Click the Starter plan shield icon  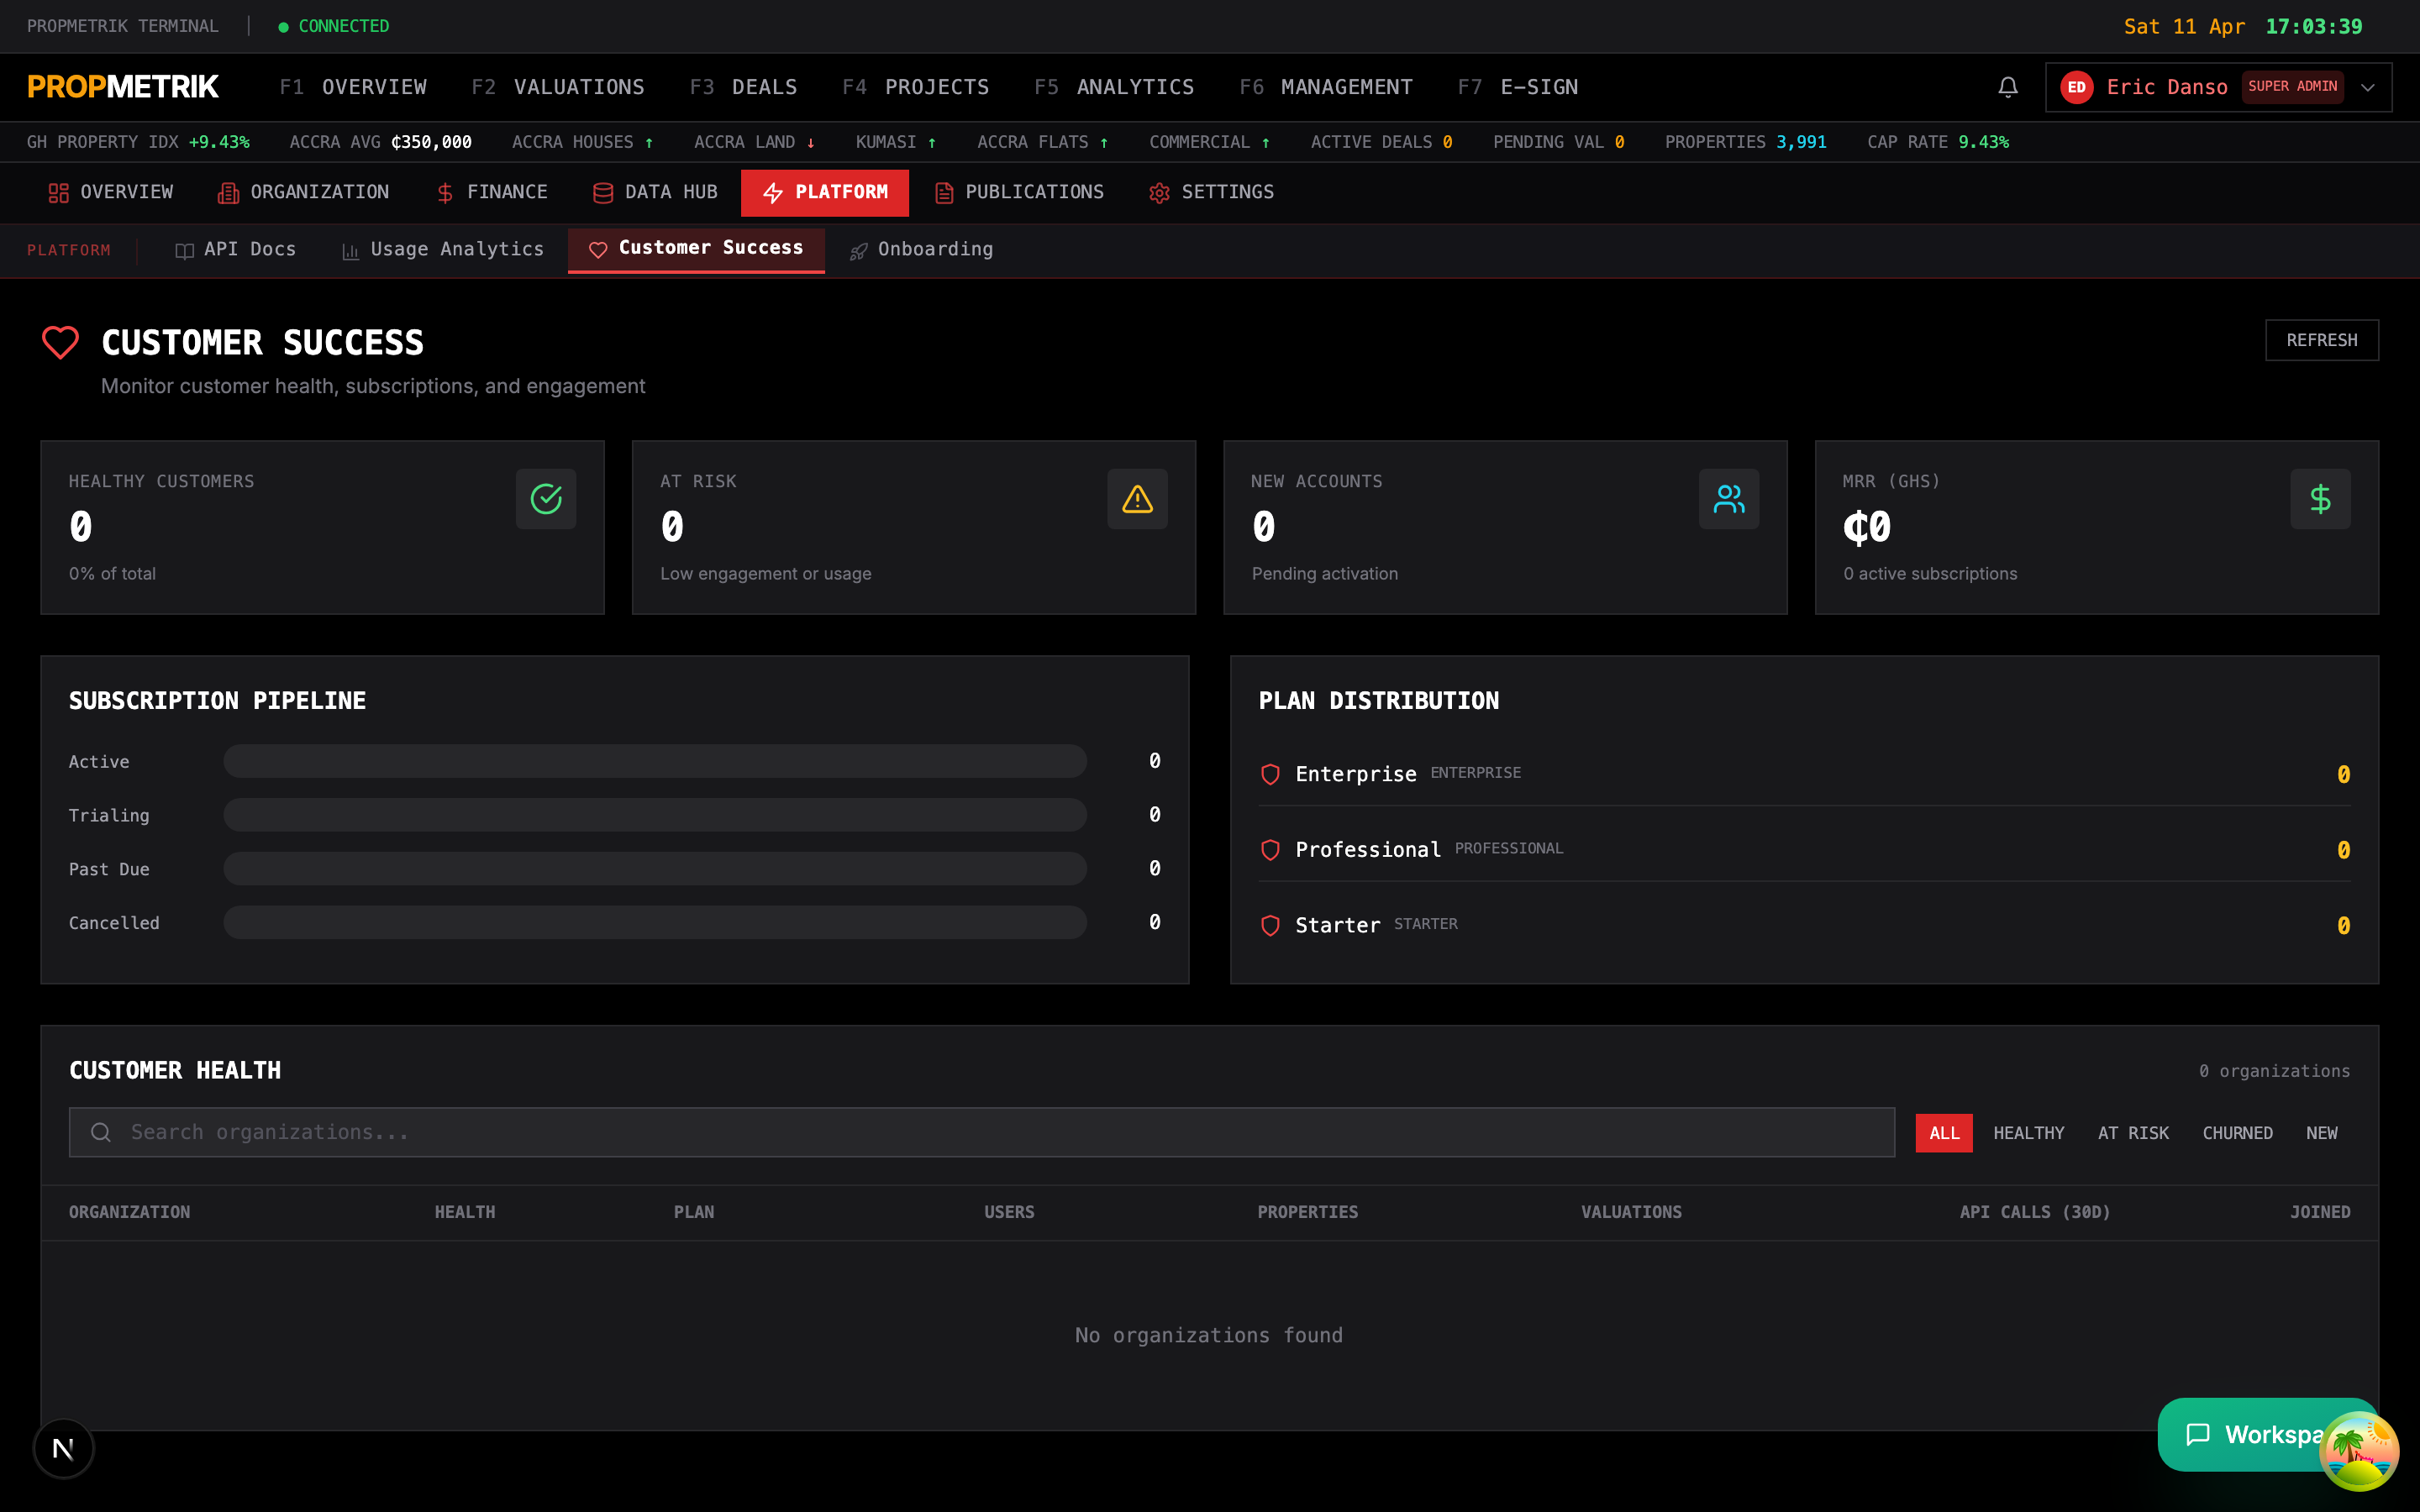(1270, 925)
